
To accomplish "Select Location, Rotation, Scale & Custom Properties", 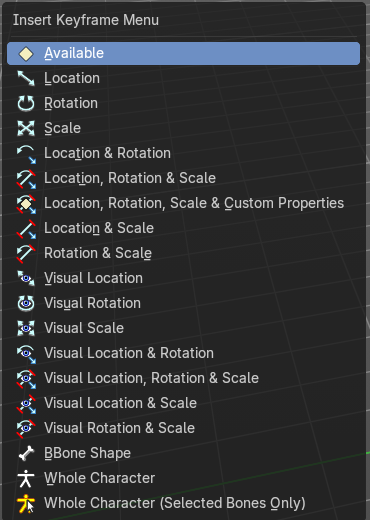I will (183, 203).
